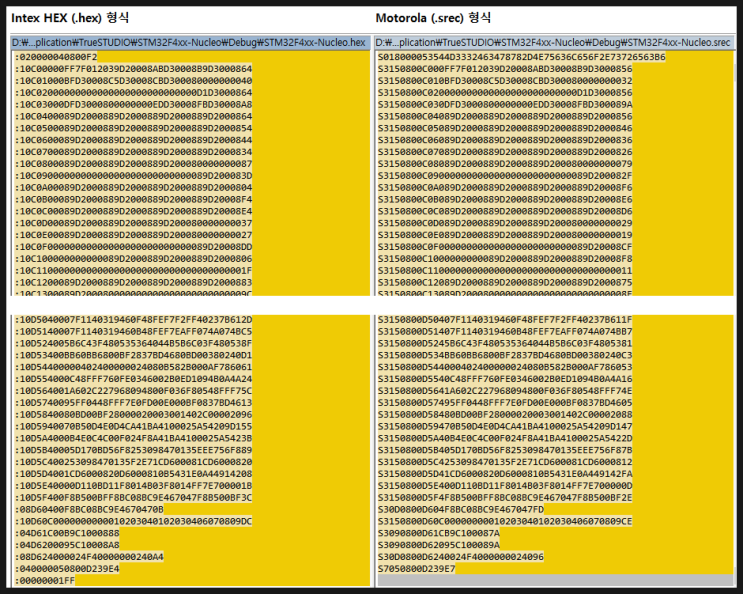Select srec line starting 'S3150800D574'
Viewport: 743px width, 594px height.
(505, 403)
